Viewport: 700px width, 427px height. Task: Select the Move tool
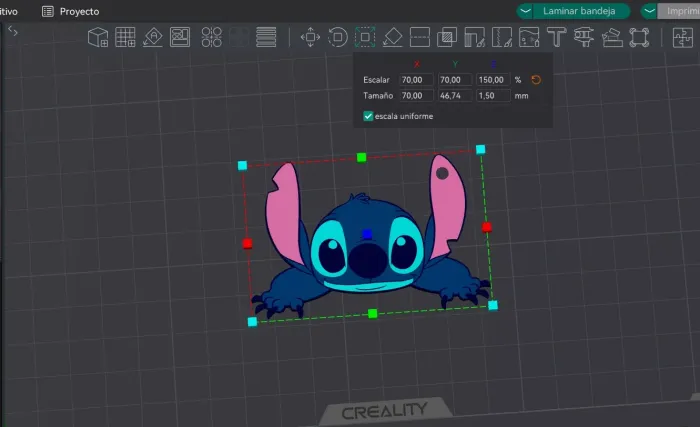tap(310, 38)
